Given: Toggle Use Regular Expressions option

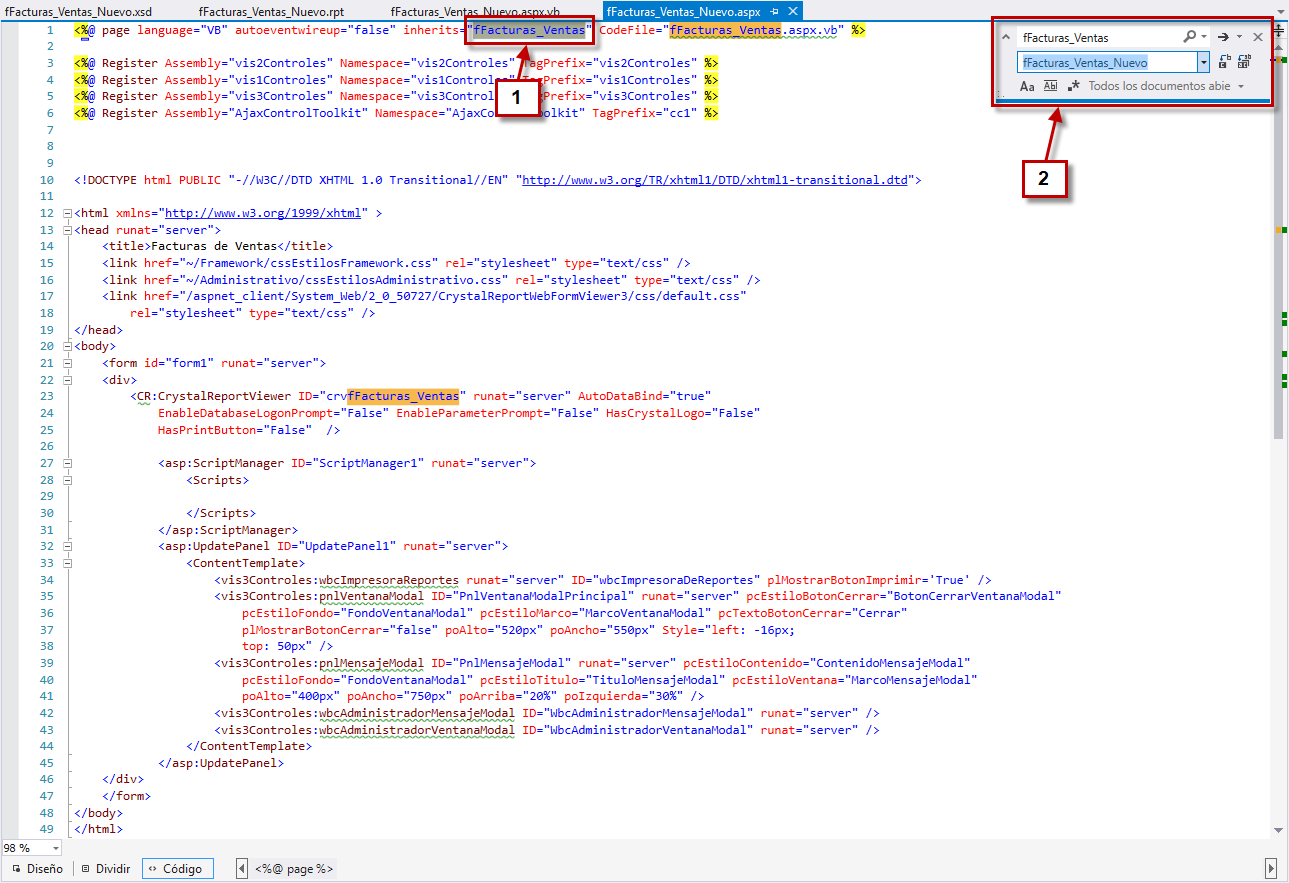Looking at the screenshot, I should coord(1073,87).
